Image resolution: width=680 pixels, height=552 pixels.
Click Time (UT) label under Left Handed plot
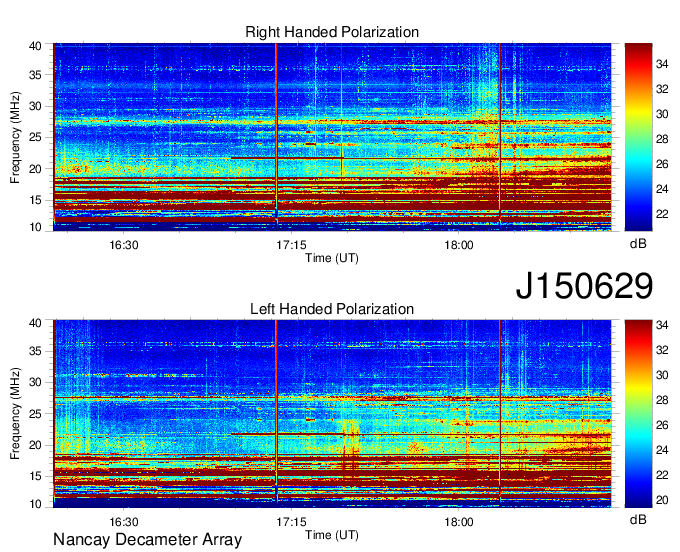[x=332, y=535]
